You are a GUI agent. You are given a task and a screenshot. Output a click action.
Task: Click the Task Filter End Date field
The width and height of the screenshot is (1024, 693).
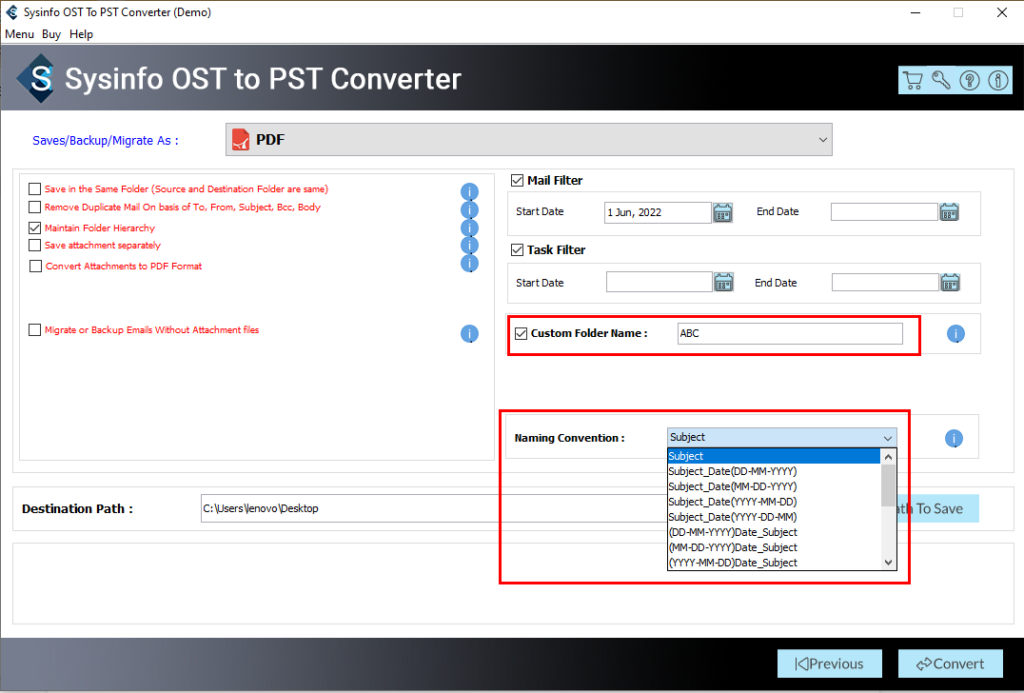tap(886, 282)
